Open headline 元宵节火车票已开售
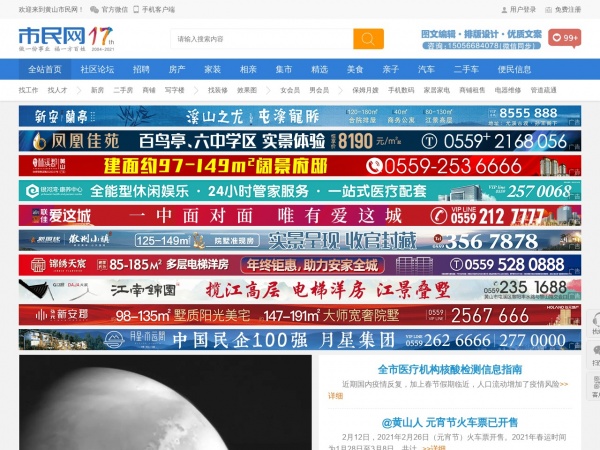This screenshot has width=600, height=450. pos(450,423)
